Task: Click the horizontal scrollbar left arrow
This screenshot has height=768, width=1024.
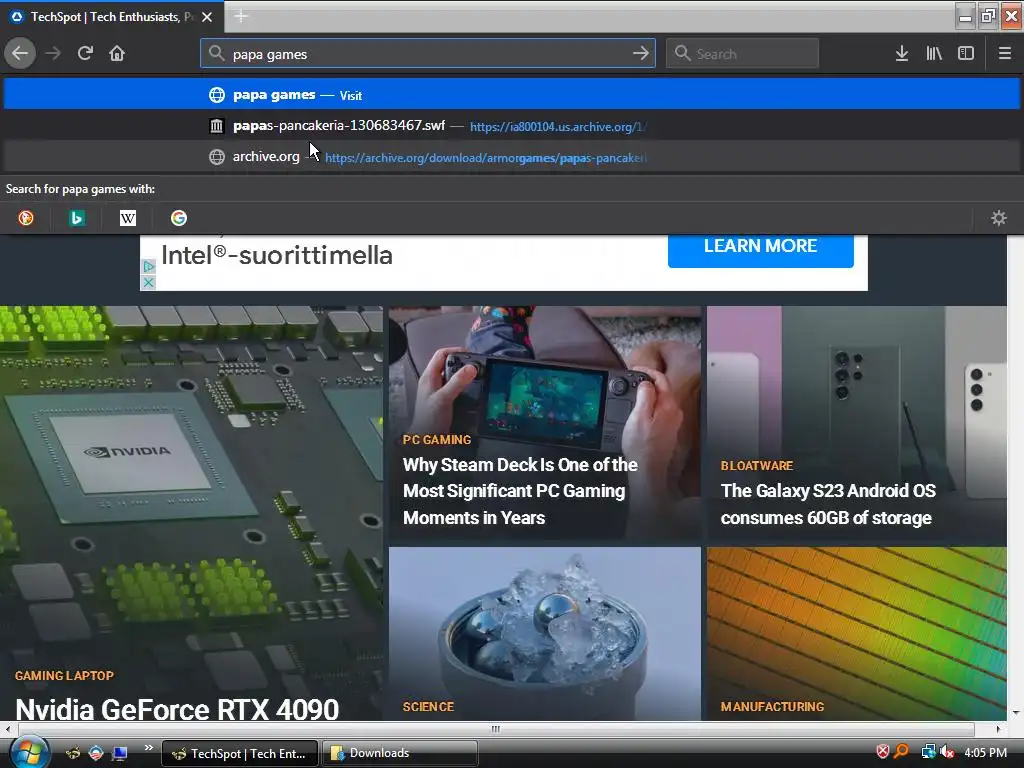Action: click(x=7, y=729)
